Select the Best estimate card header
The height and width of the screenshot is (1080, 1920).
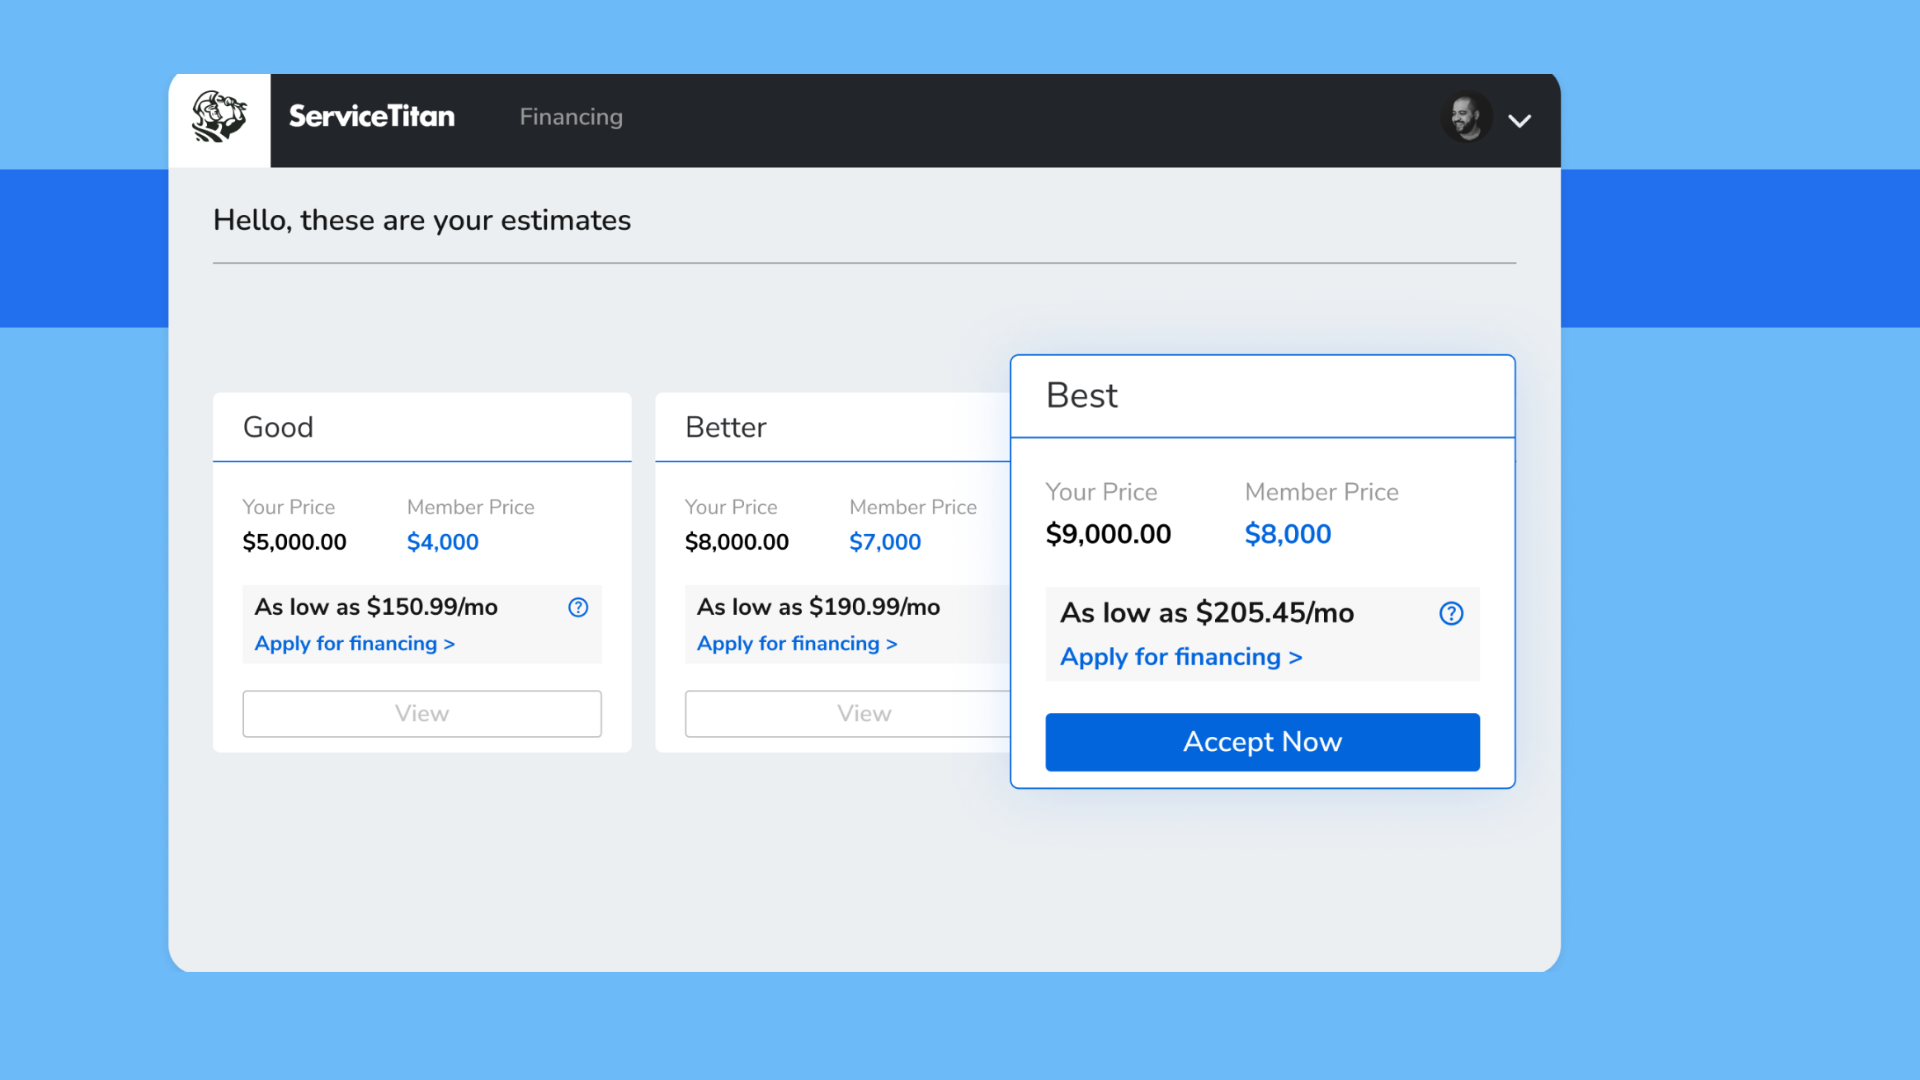[x=1082, y=396]
